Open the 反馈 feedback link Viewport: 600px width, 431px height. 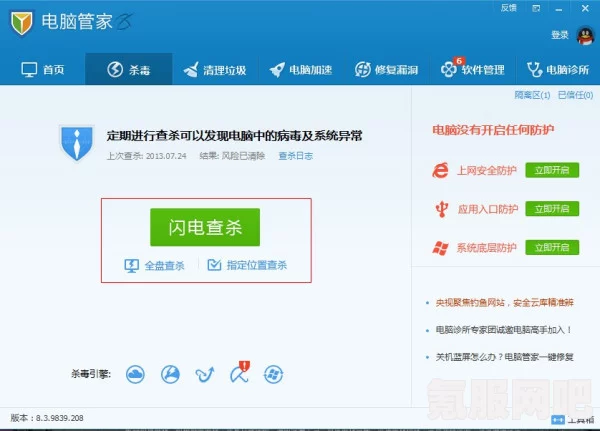(509, 8)
